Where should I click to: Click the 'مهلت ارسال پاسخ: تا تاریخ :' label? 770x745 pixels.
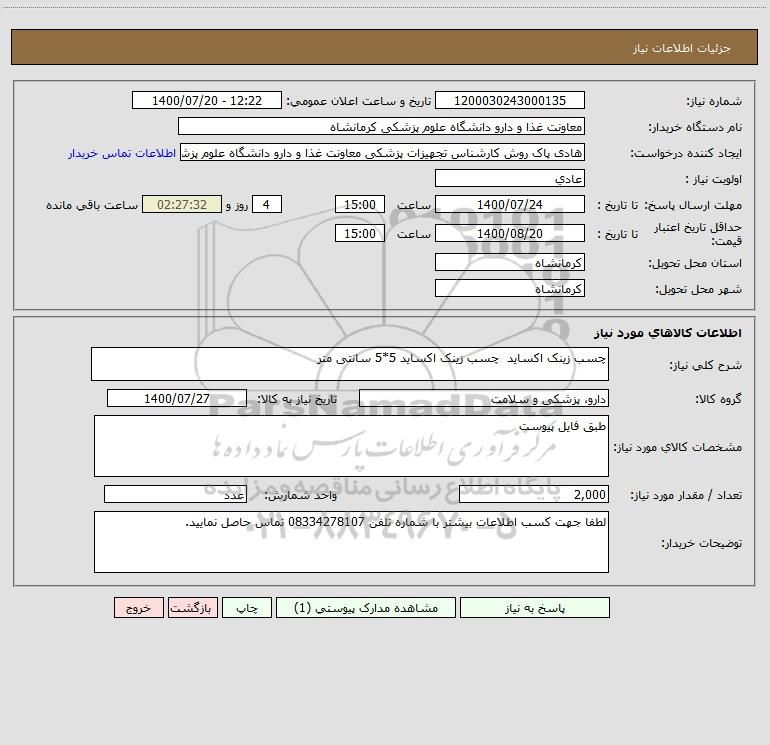[669, 205]
